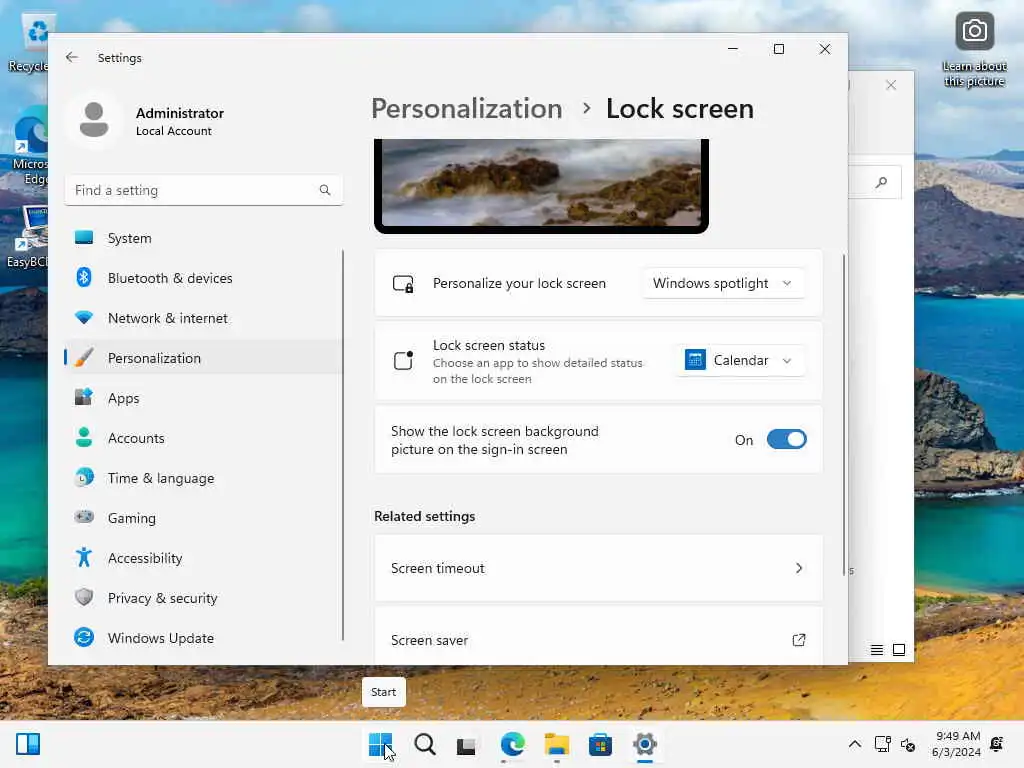
Task: Click the Apps icon in sidebar
Action: (x=84, y=398)
